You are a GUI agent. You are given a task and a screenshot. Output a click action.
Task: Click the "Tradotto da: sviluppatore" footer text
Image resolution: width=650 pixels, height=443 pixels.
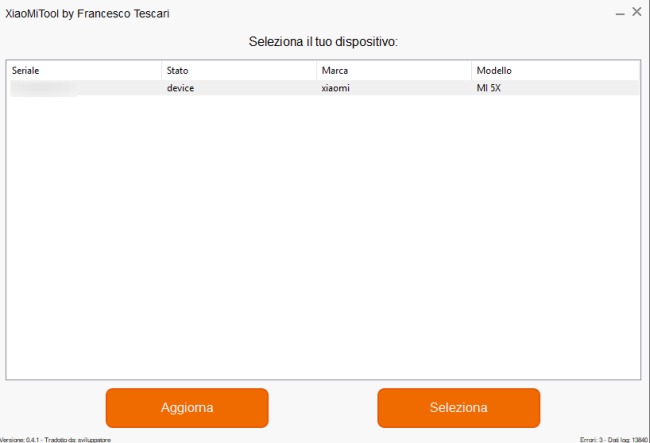[x=78, y=440]
